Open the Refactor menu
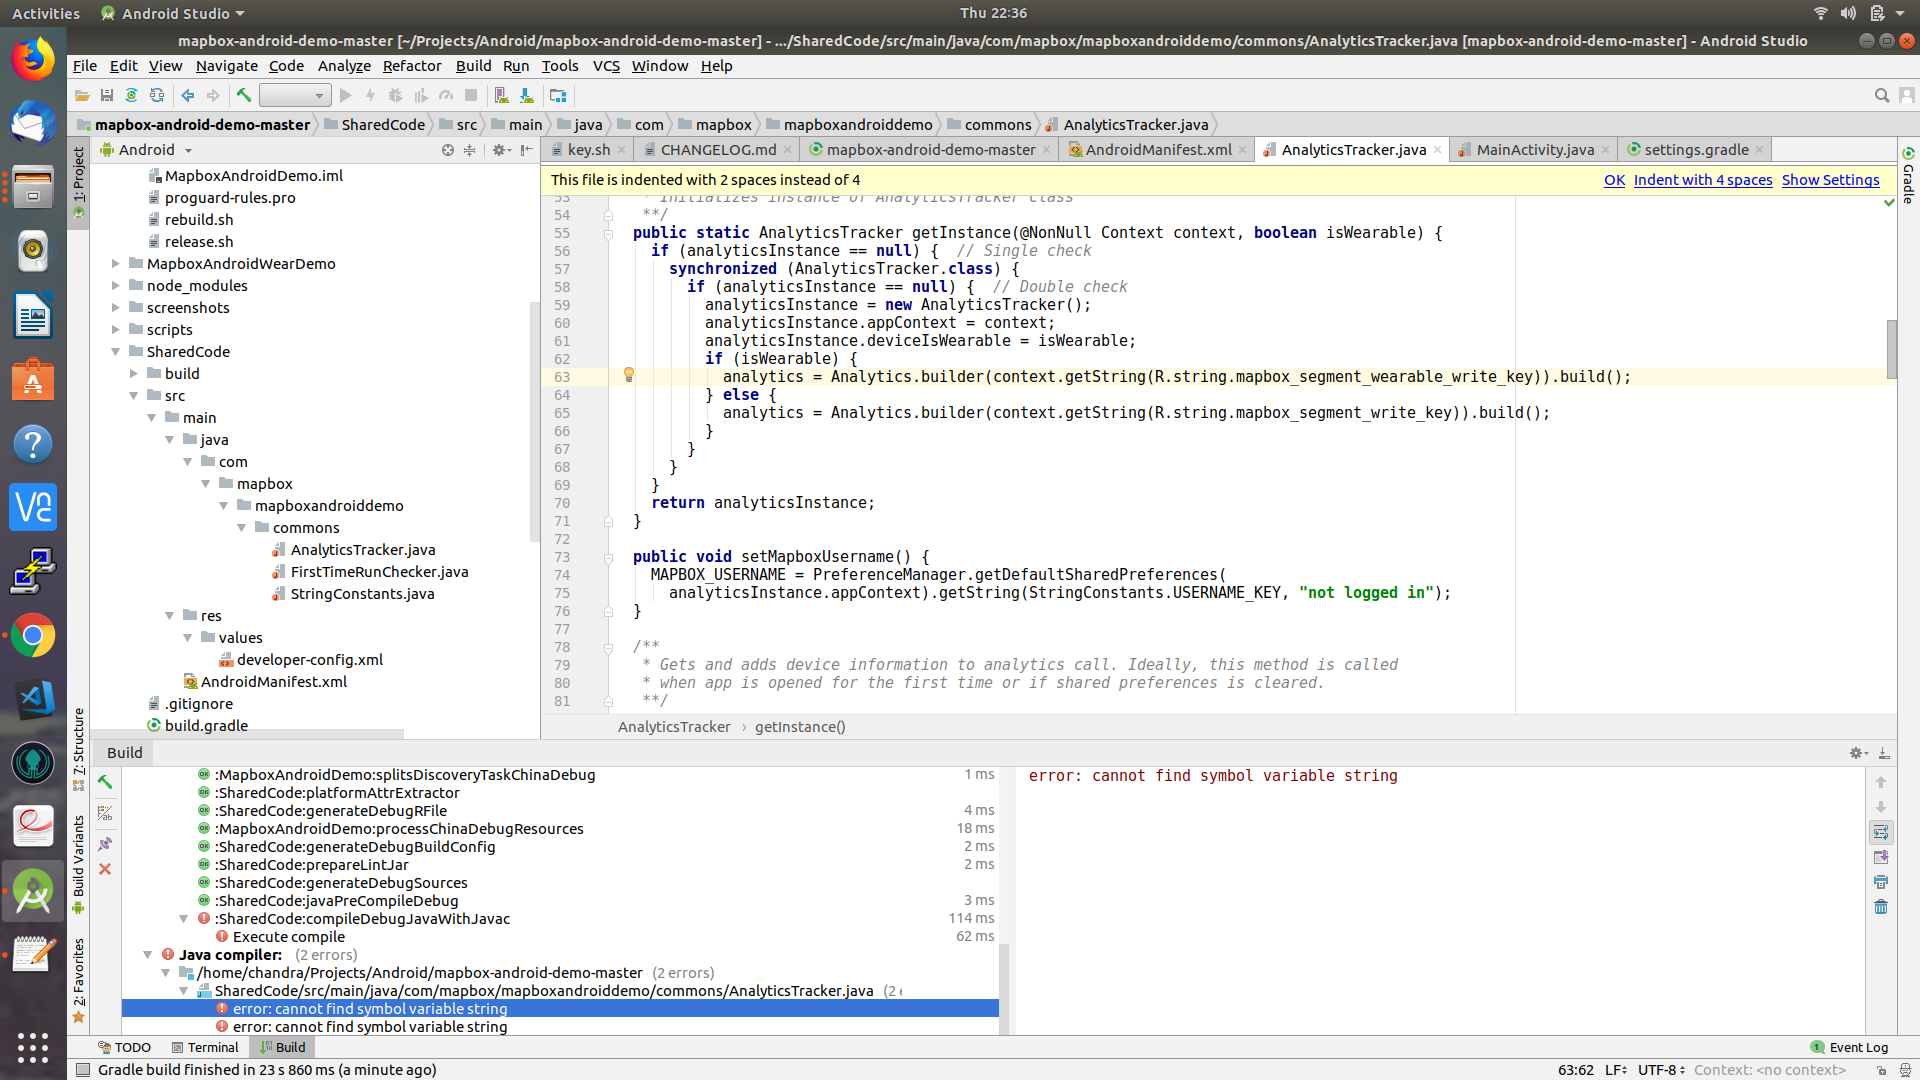This screenshot has height=1080, width=1920. coord(412,66)
